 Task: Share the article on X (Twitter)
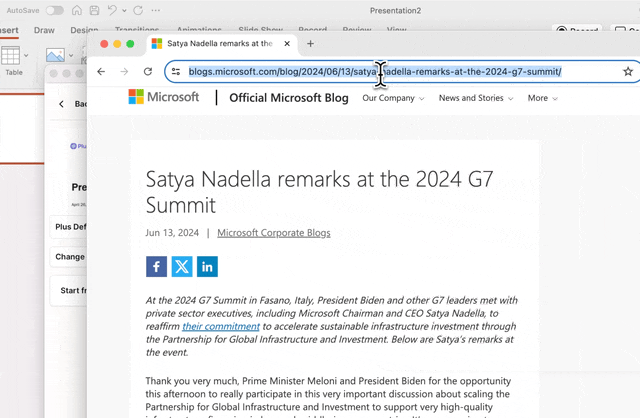coord(182,266)
